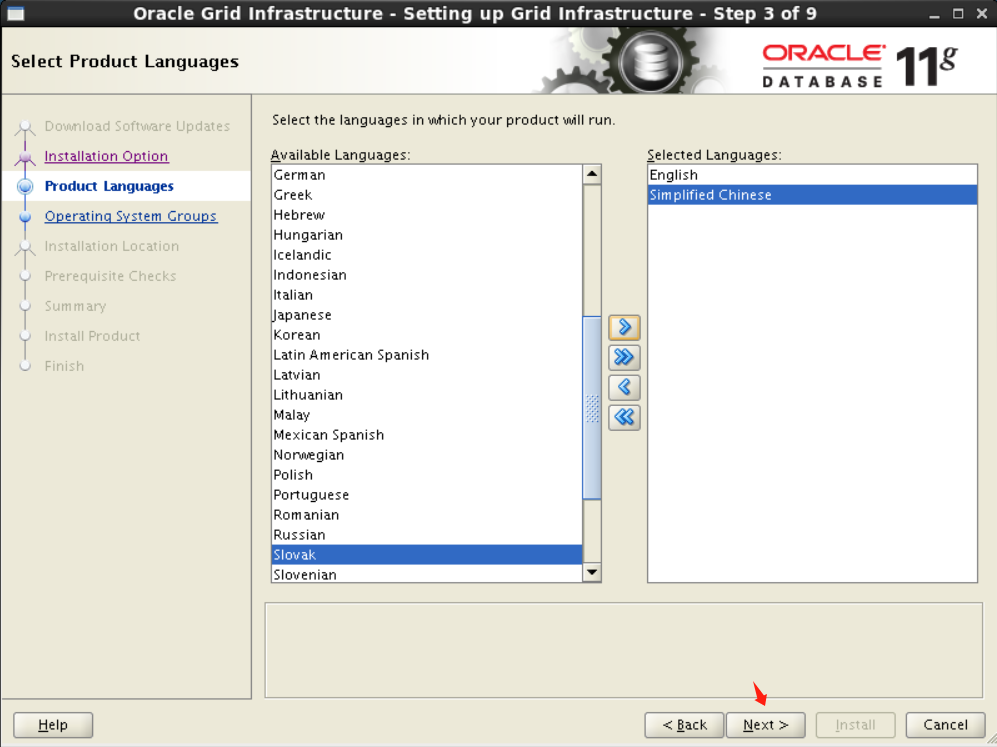The width and height of the screenshot is (997, 747).
Task: Select Norwegian in available languages
Action: click(427, 455)
